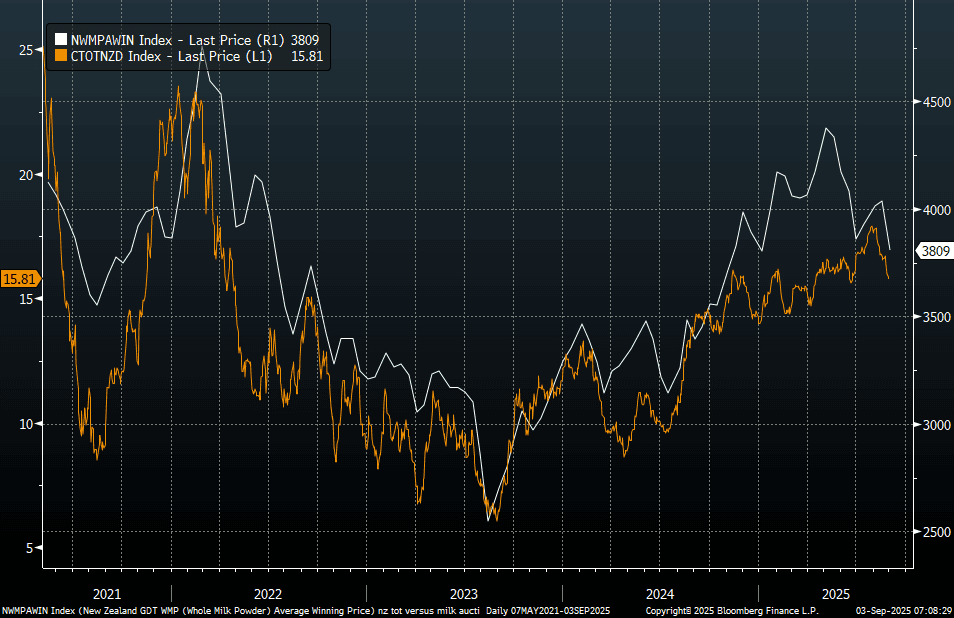Viewport: 954px width, 618px height.
Task: Click the Daily 07MAY2021-03SEP2025 date range text
Action: tap(548, 611)
